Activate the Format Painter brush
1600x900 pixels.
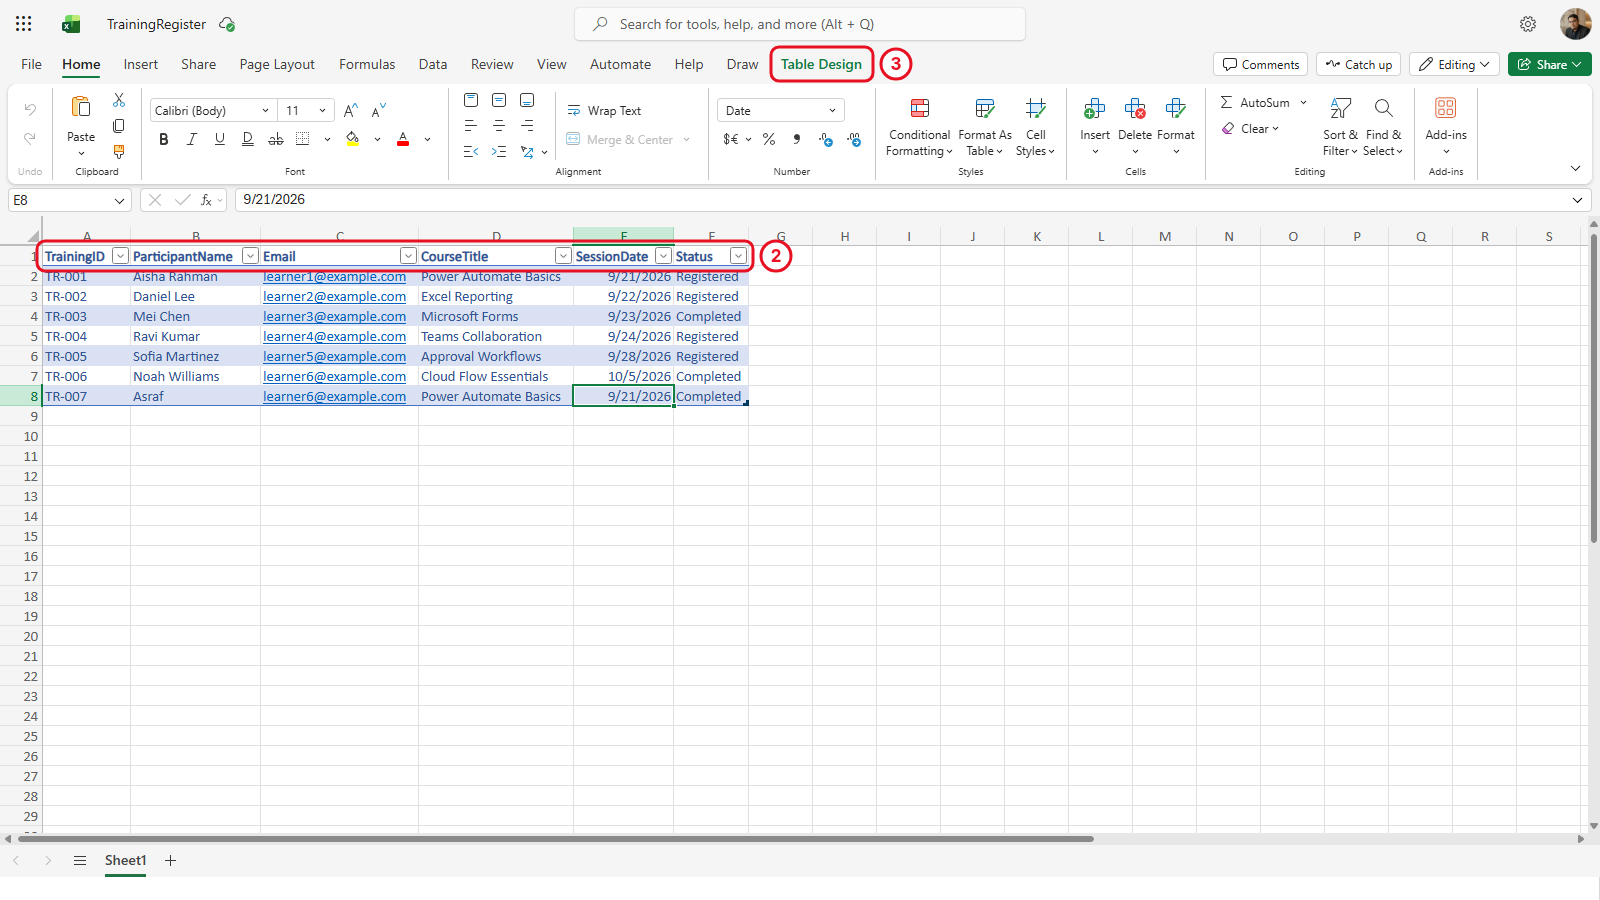(x=119, y=152)
